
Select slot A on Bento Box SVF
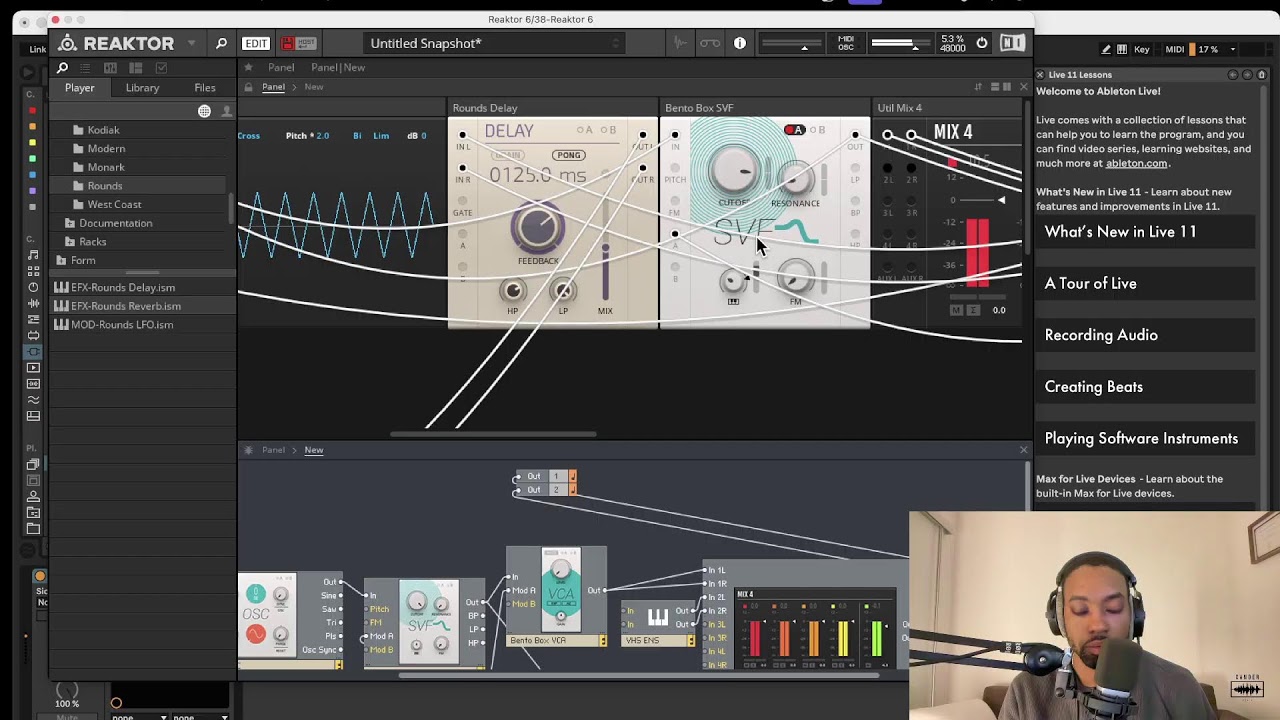[x=794, y=130]
